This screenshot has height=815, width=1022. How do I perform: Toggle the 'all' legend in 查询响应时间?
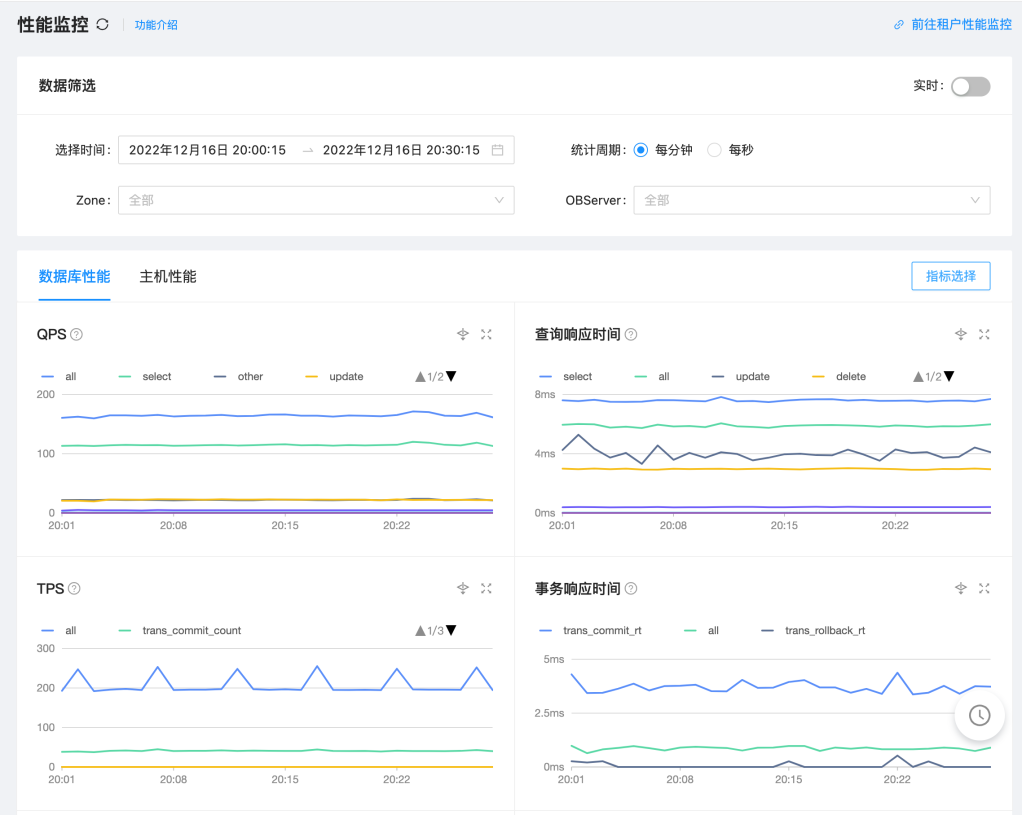(652, 377)
